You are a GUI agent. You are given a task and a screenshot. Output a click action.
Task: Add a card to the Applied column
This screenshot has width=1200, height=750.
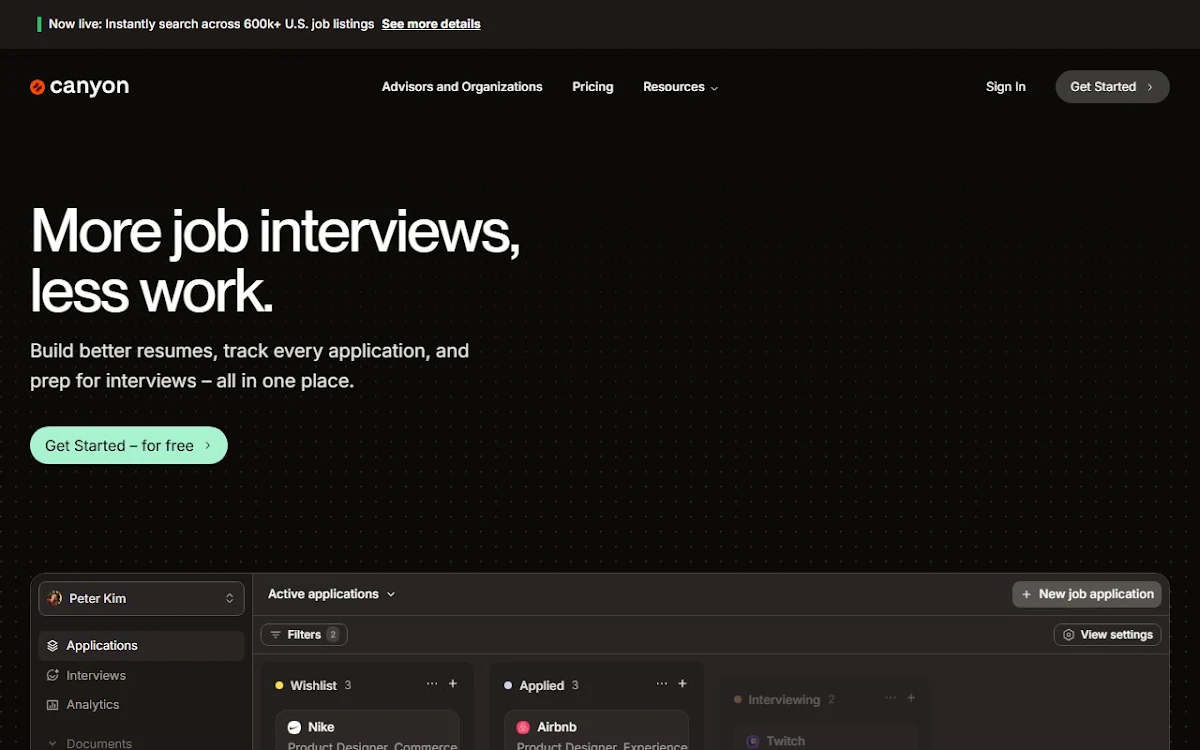(x=683, y=684)
